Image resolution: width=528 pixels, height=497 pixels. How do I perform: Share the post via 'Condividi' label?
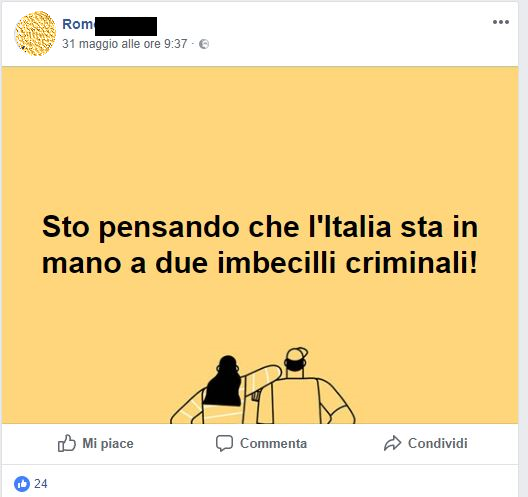[438, 443]
